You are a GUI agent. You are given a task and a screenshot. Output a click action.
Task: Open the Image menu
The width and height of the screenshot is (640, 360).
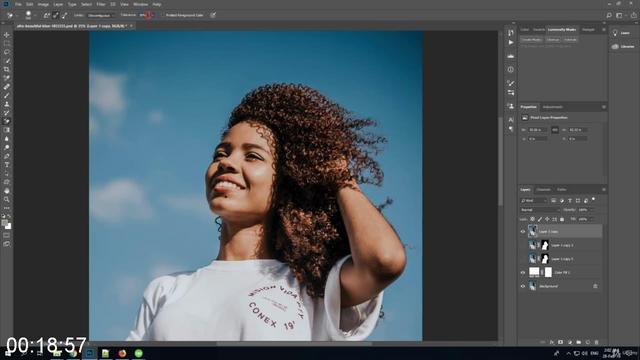(x=43, y=4)
